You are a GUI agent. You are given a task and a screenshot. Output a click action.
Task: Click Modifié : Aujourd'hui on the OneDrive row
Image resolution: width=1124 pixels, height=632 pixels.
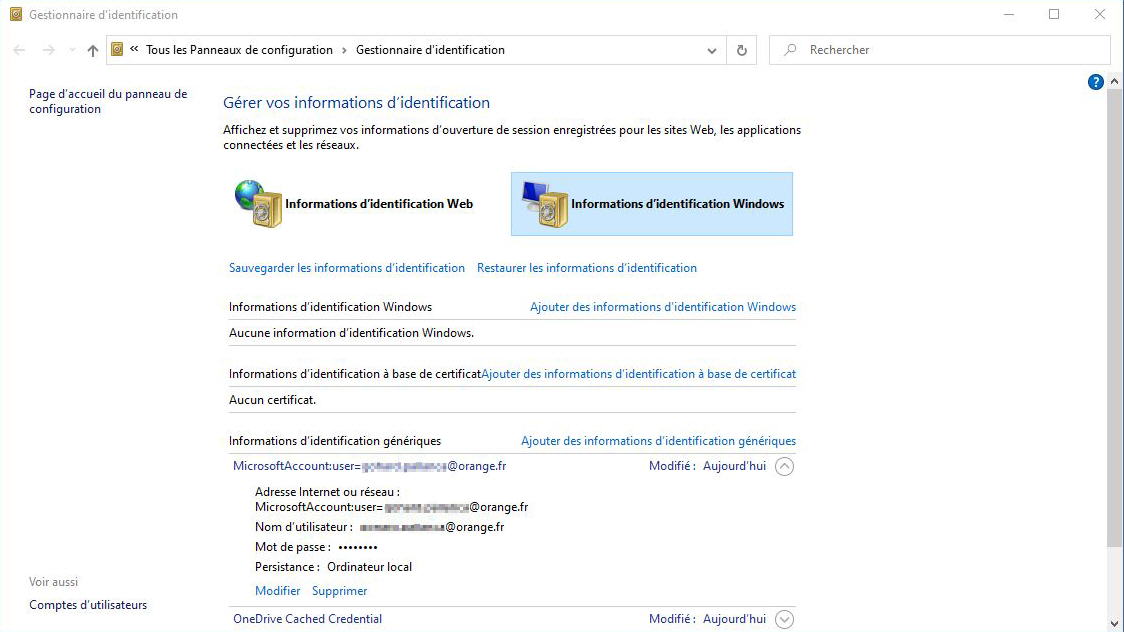pyautogui.click(x=708, y=619)
